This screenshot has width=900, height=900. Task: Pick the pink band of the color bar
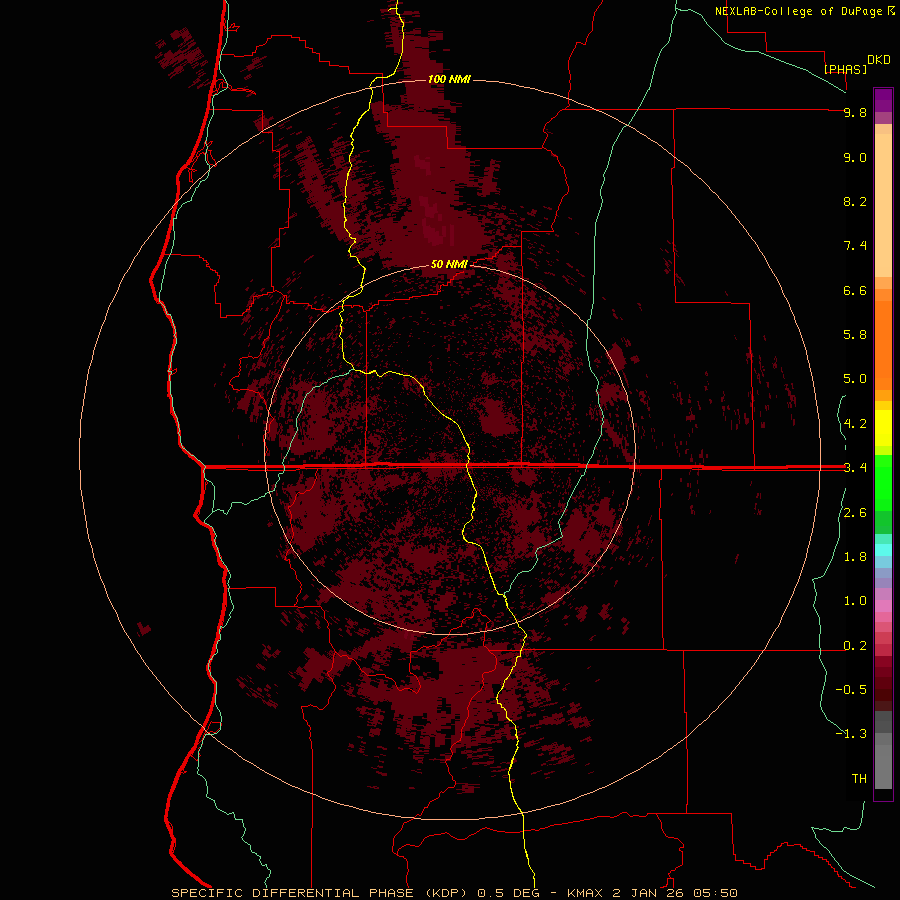(x=883, y=606)
